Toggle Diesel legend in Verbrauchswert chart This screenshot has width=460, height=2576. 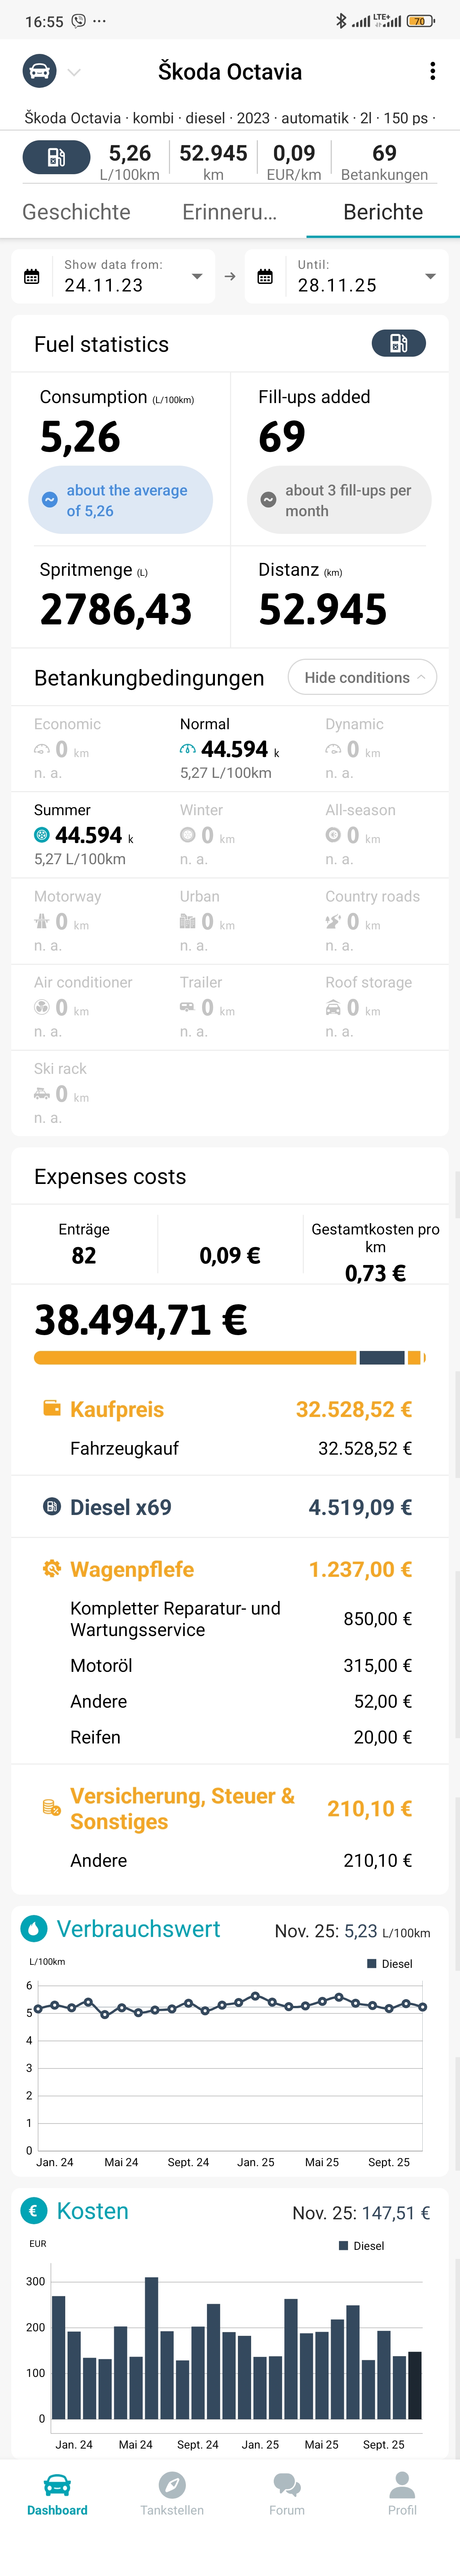coord(390,1963)
